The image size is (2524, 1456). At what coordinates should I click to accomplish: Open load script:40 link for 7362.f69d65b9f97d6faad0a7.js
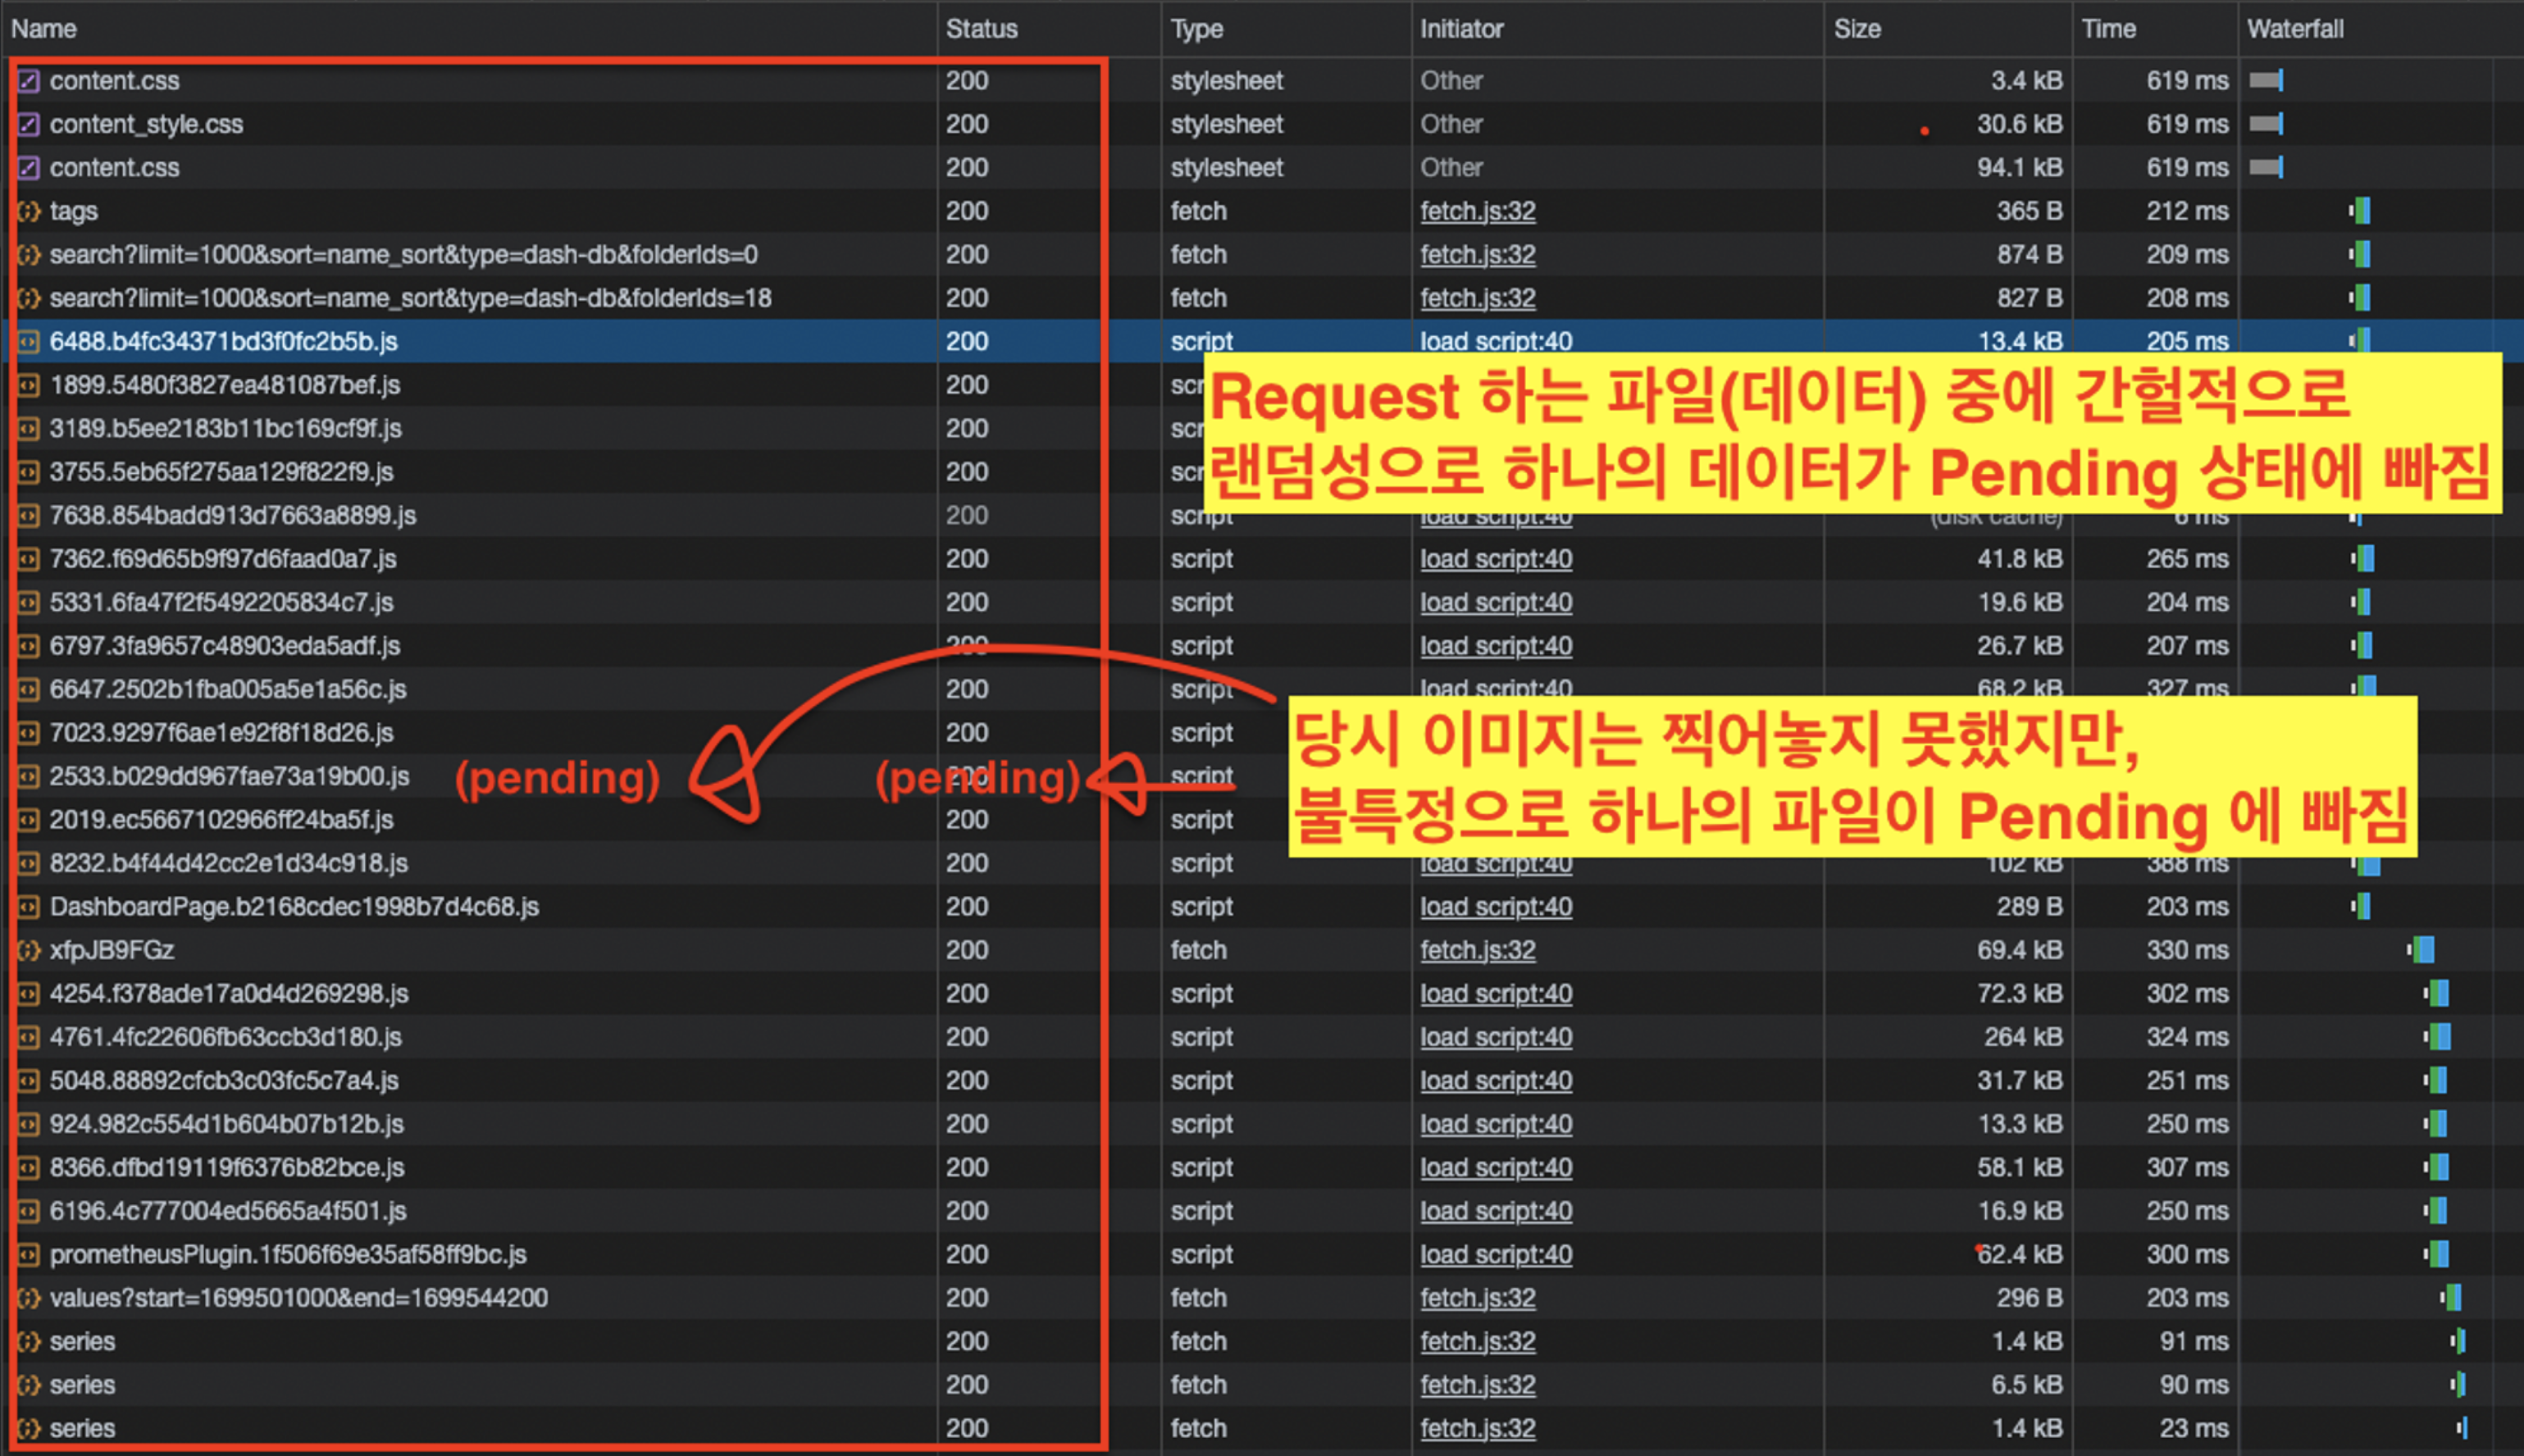tap(1495, 559)
